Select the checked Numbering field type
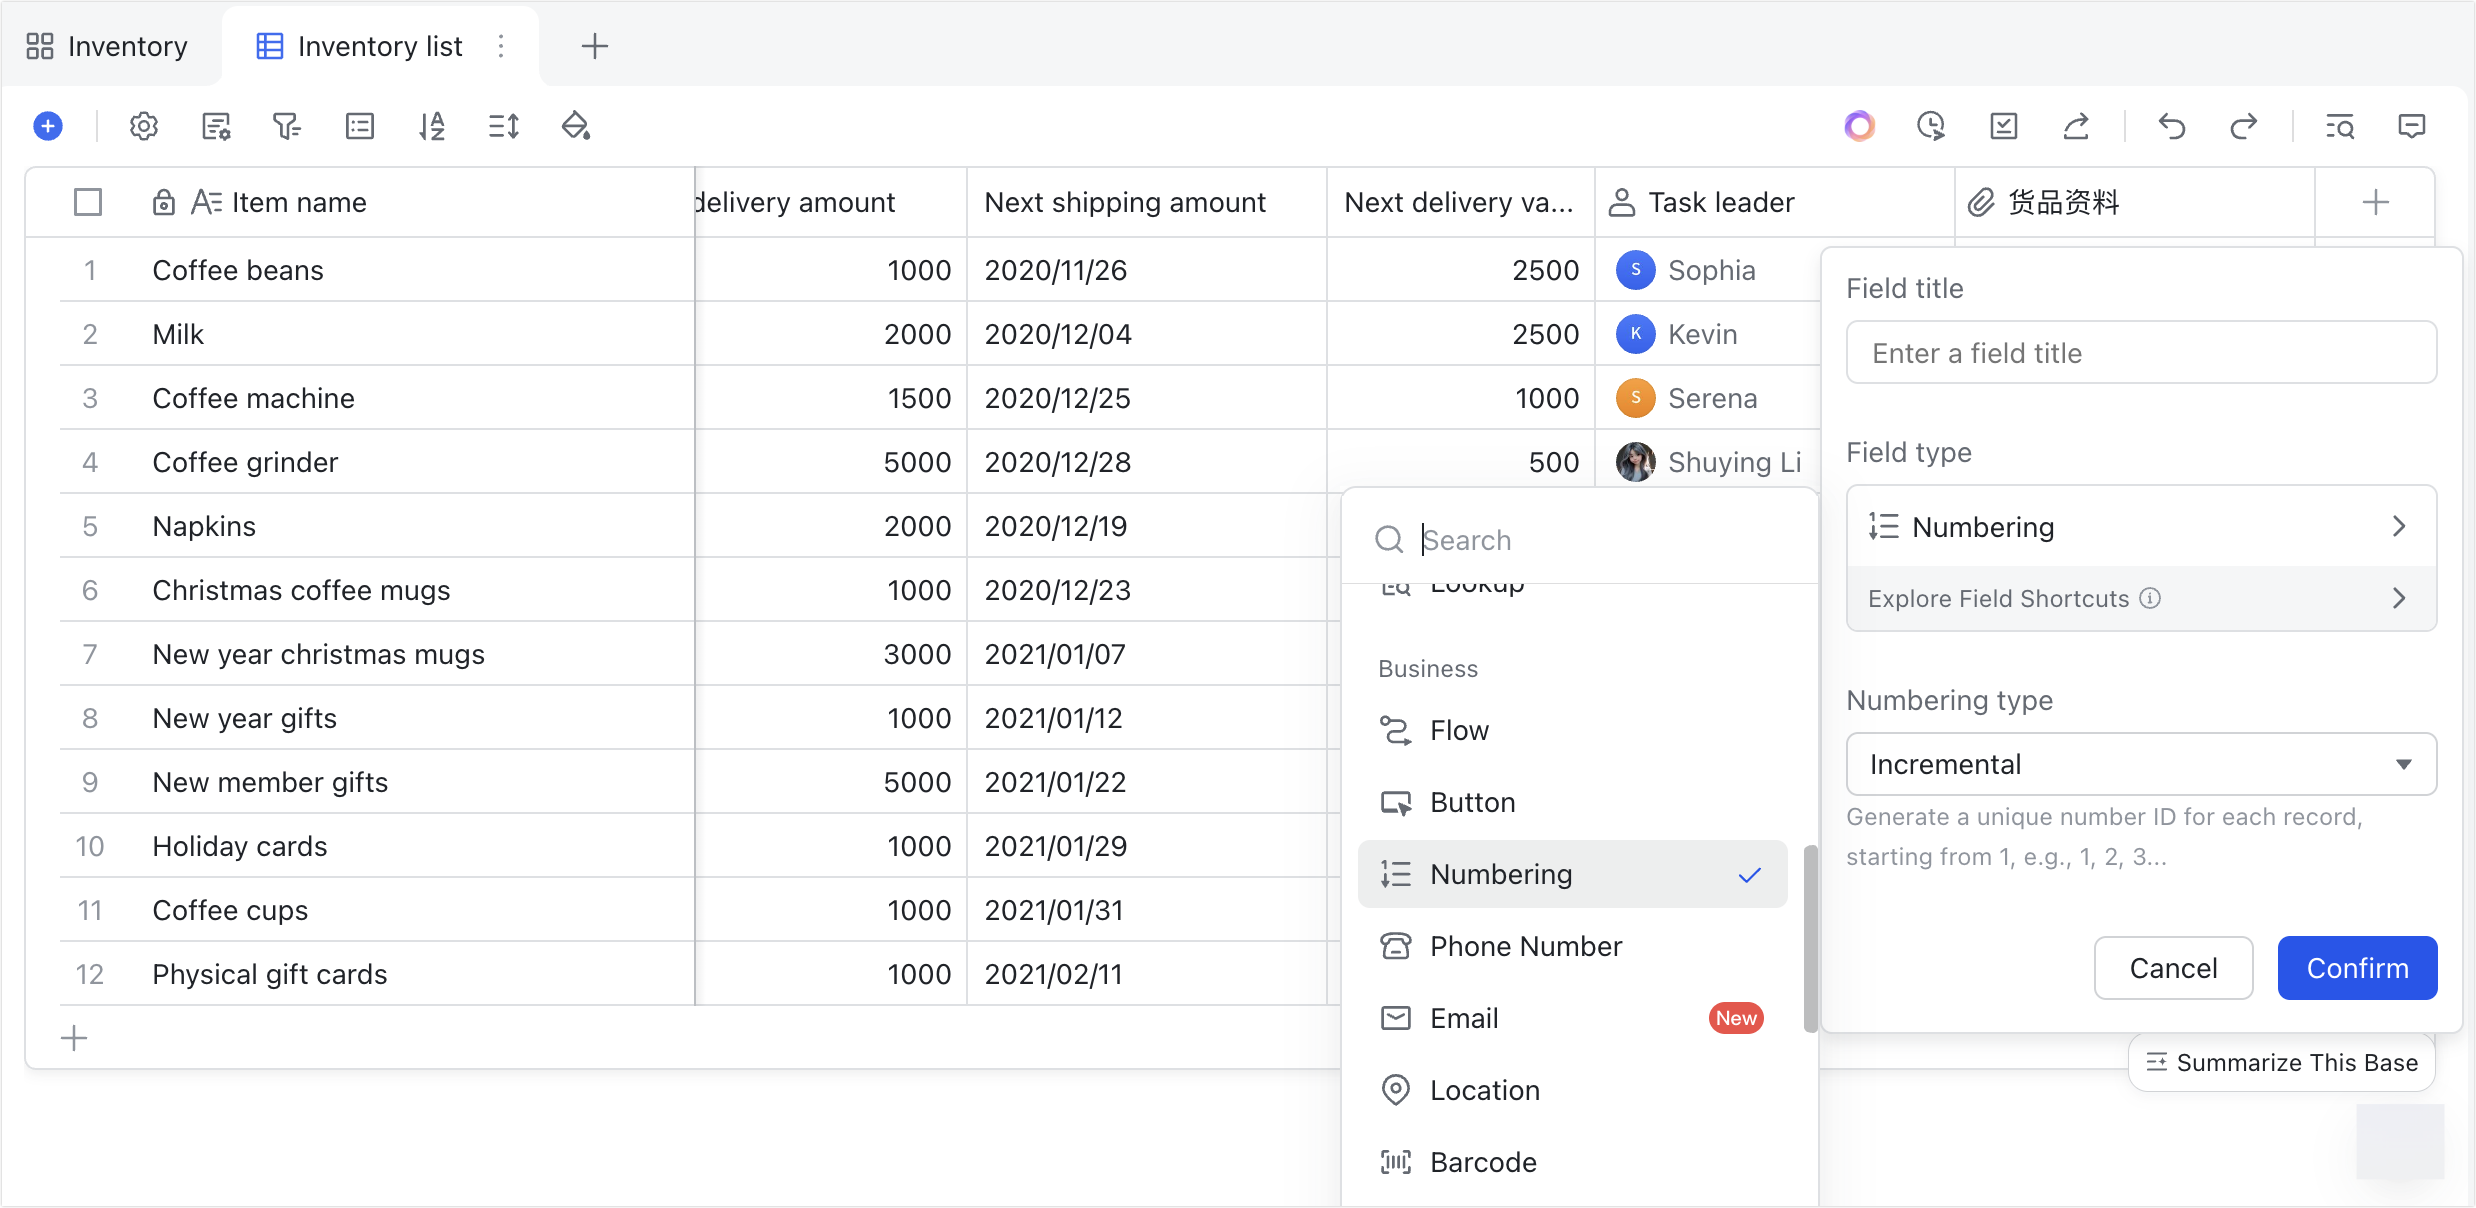Screen dimensions: 2476x1208 pyautogui.click(x=1572, y=874)
